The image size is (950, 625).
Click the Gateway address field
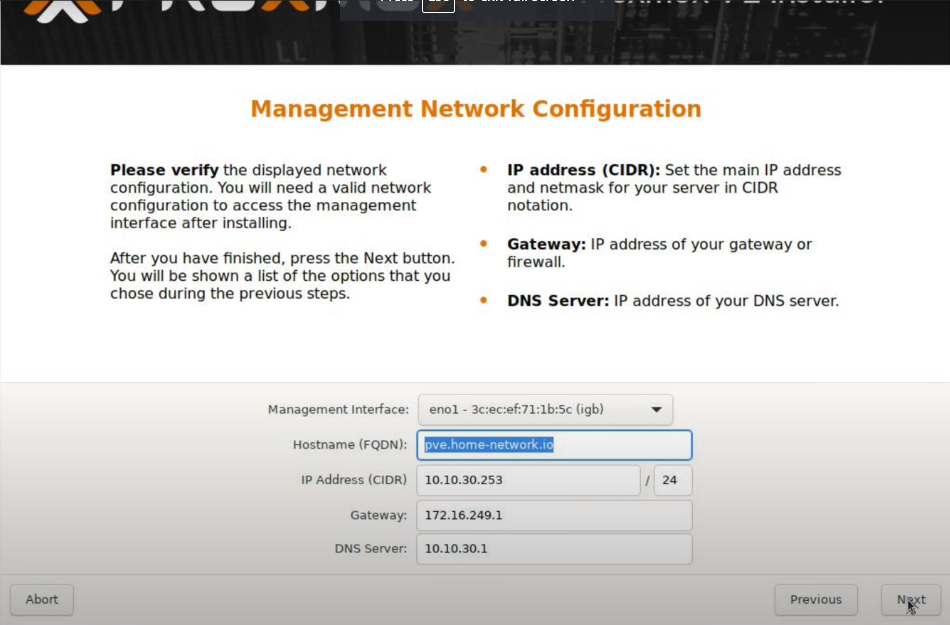pos(554,516)
